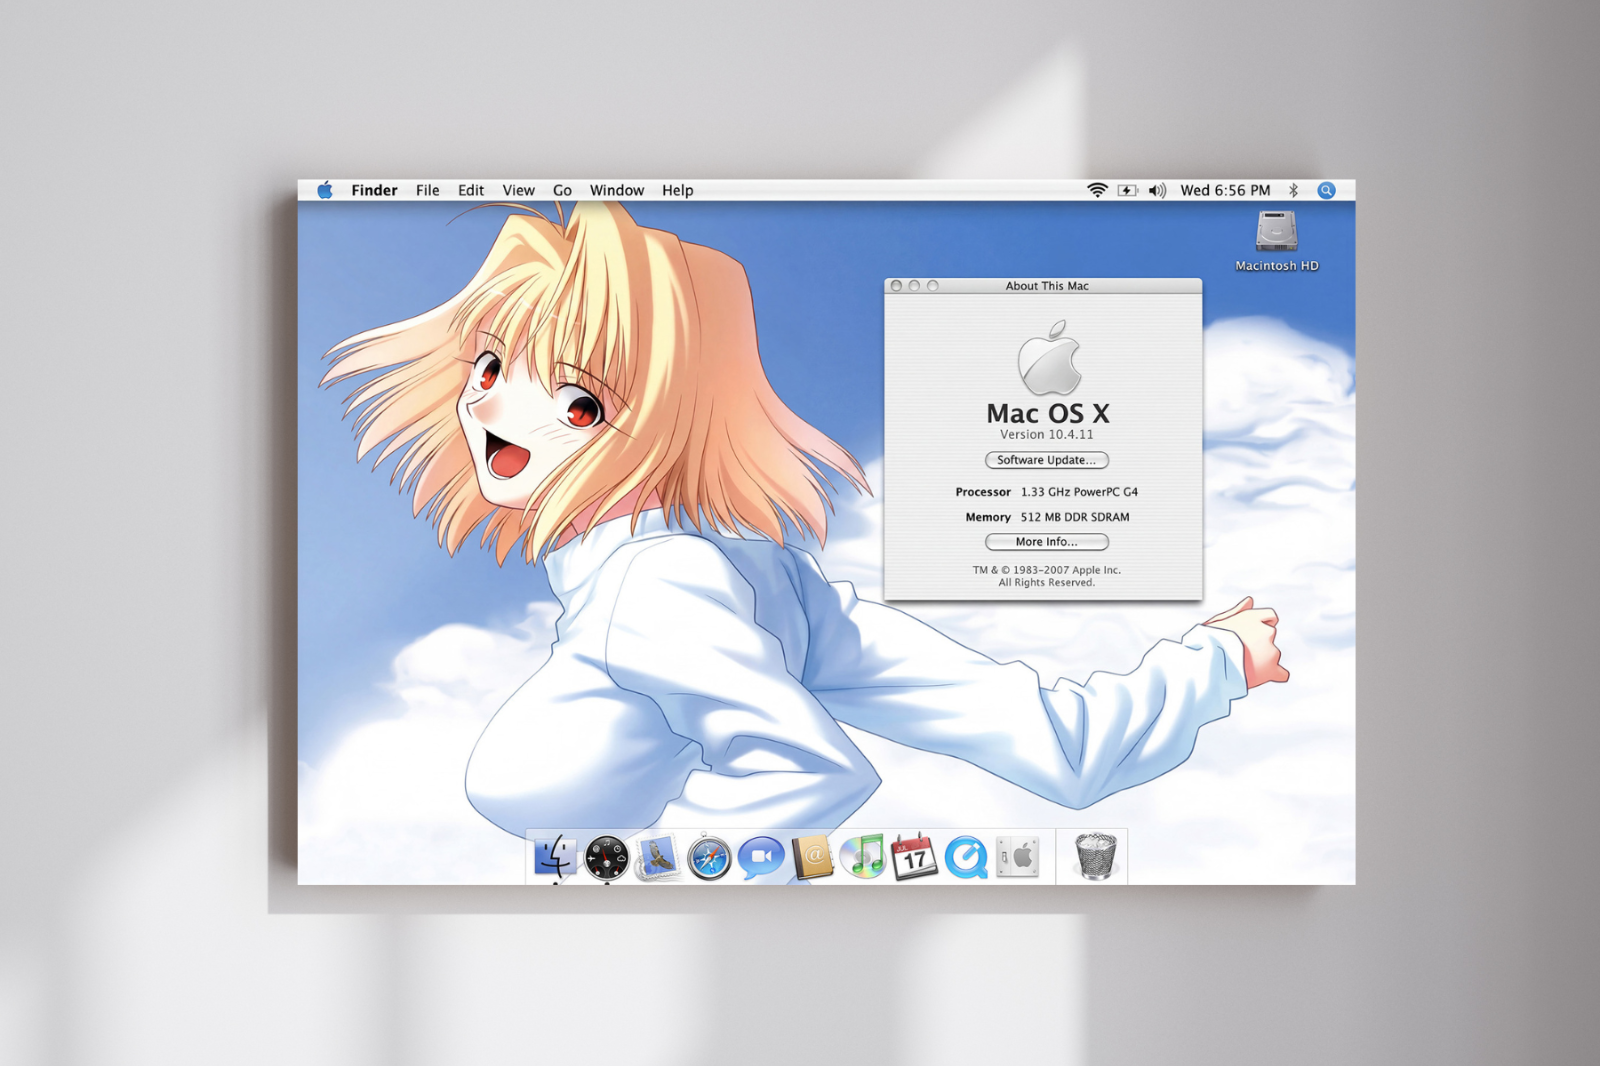Click the memory value 512 MB DDR SDRAM
The height and width of the screenshot is (1066, 1600).
1075,517
